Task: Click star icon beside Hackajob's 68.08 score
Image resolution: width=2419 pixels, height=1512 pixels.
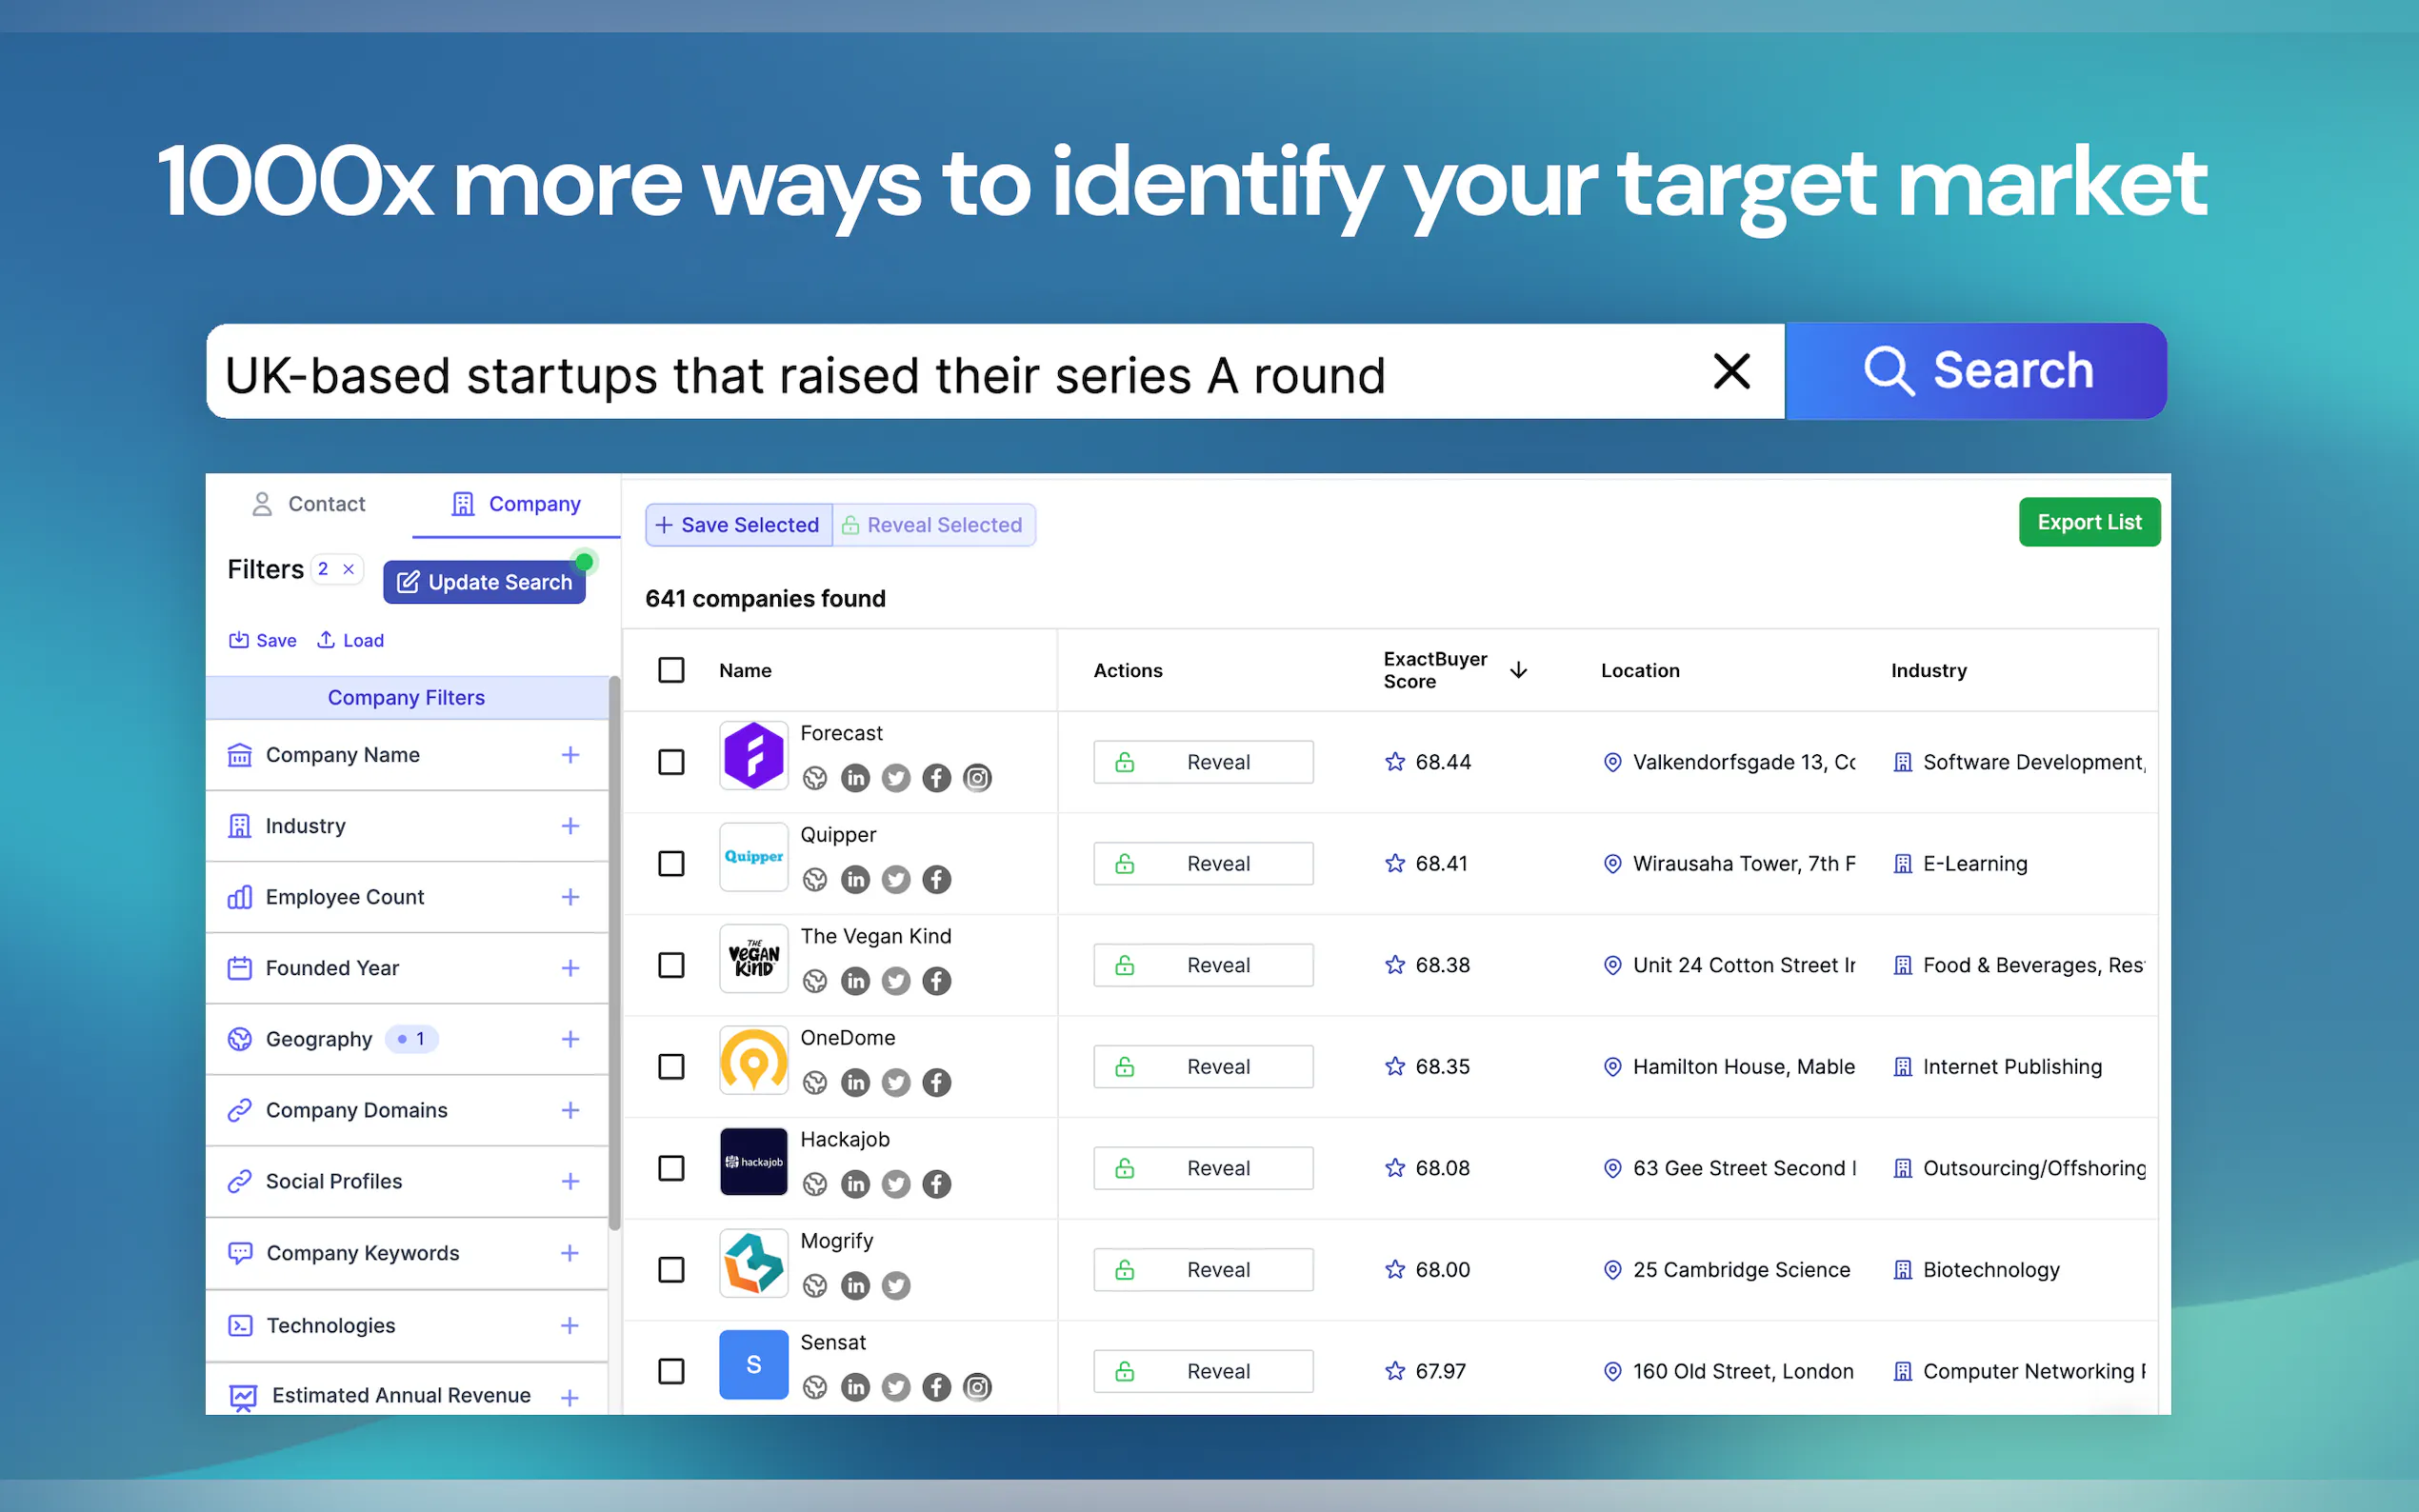Action: [x=1395, y=1168]
